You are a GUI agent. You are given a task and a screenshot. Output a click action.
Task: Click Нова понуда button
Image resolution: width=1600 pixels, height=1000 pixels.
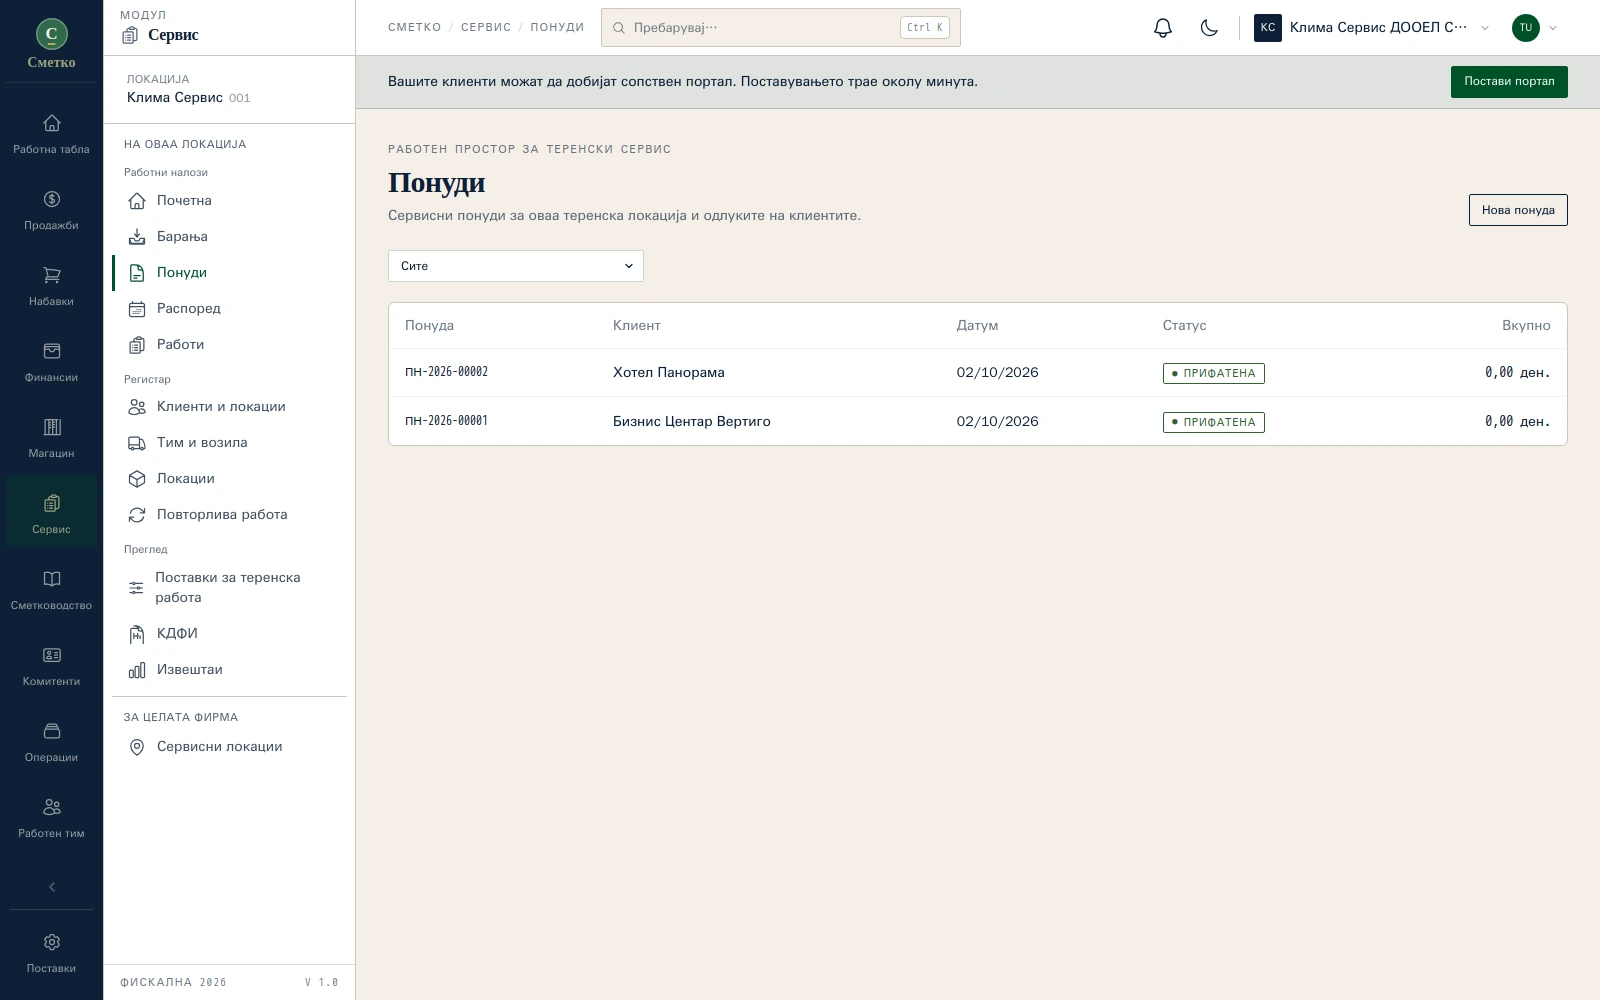click(x=1518, y=210)
